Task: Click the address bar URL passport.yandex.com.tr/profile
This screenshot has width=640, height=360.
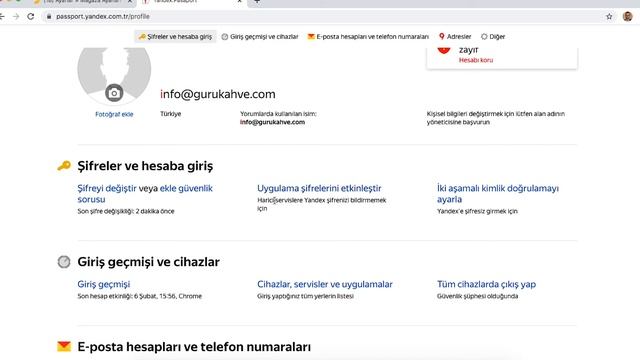Action: pyautogui.click(x=103, y=16)
